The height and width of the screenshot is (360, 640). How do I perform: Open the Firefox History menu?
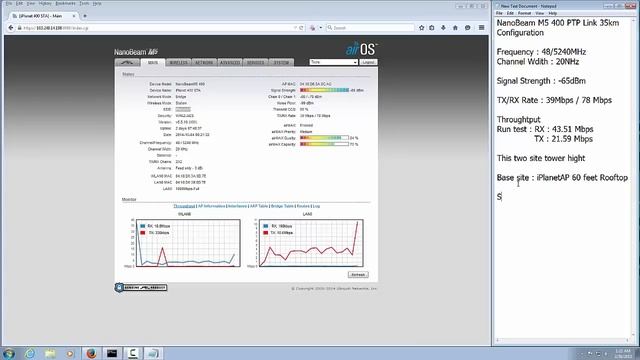tap(45, 3)
